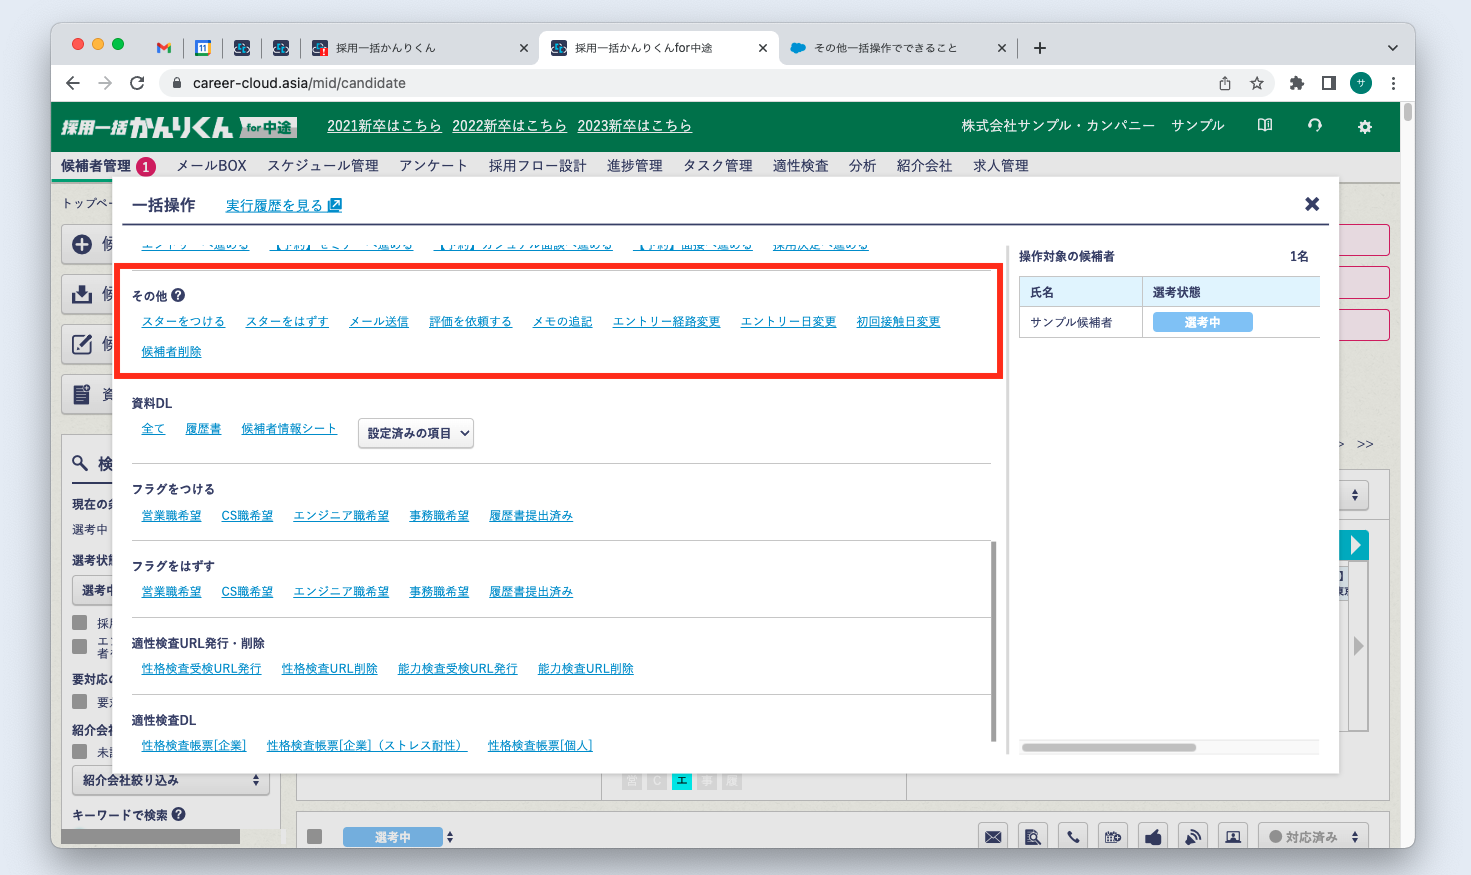Click horizontal scrollbar under candidate list panel
This screenshot has width=1471, height=875.
click(x=1108, y=747)
